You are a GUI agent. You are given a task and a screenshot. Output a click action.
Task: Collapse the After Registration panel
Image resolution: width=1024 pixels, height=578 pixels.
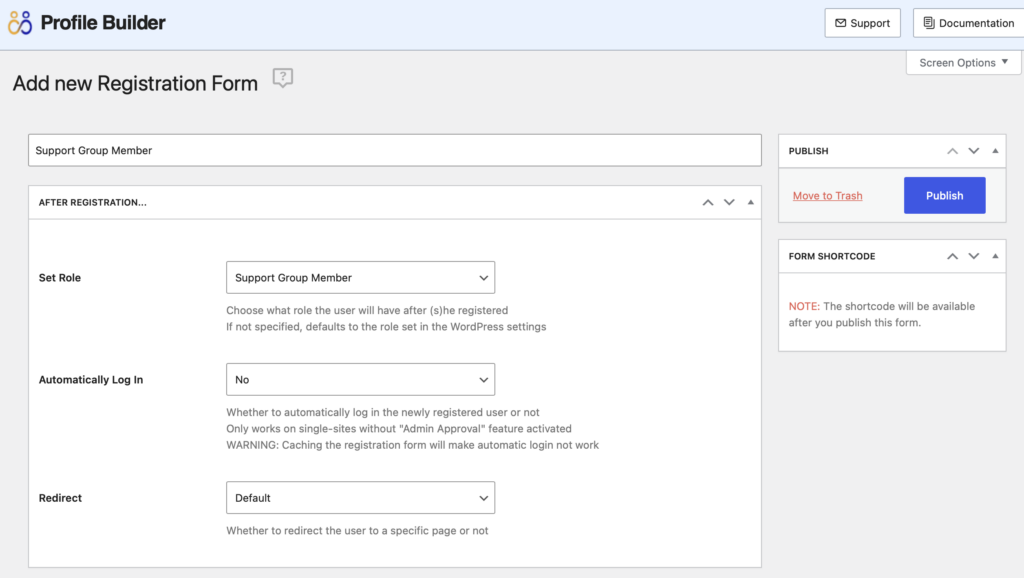(751, 202)
